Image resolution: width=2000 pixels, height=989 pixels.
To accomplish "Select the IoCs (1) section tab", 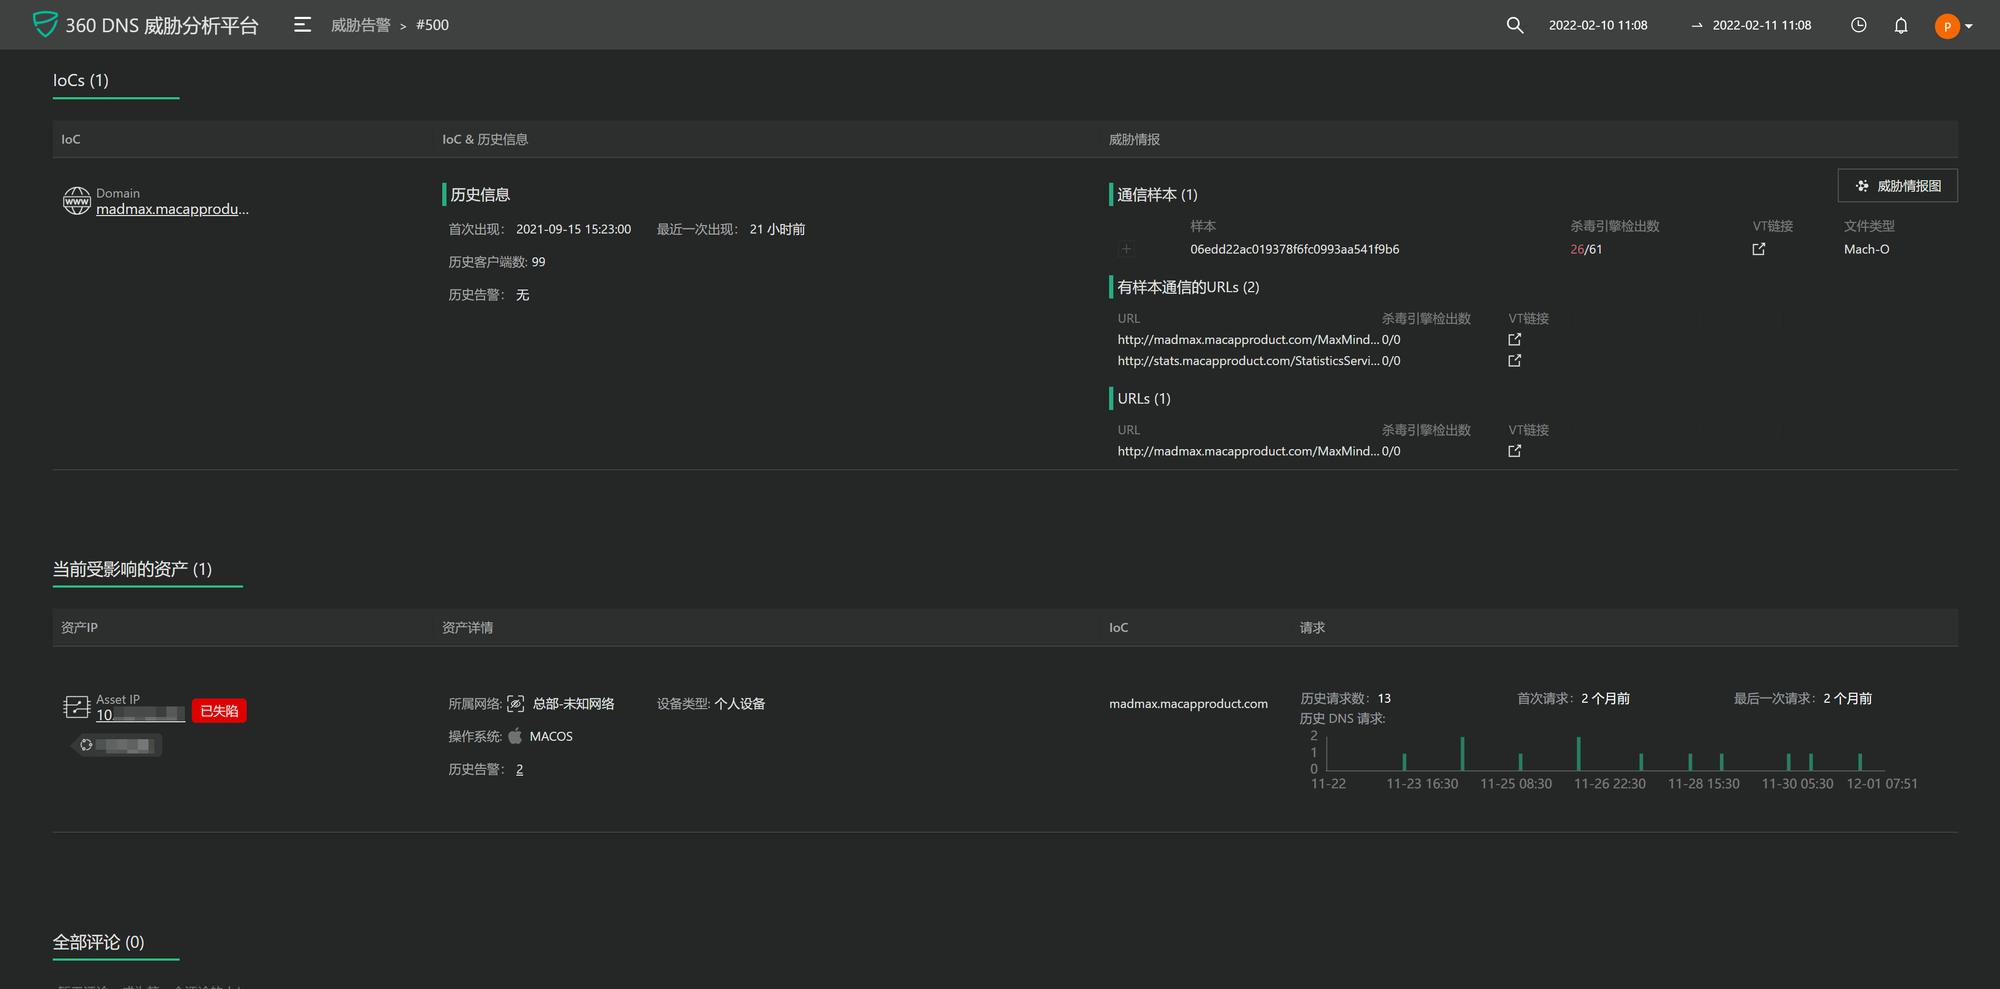I will (x=81, y=80).
